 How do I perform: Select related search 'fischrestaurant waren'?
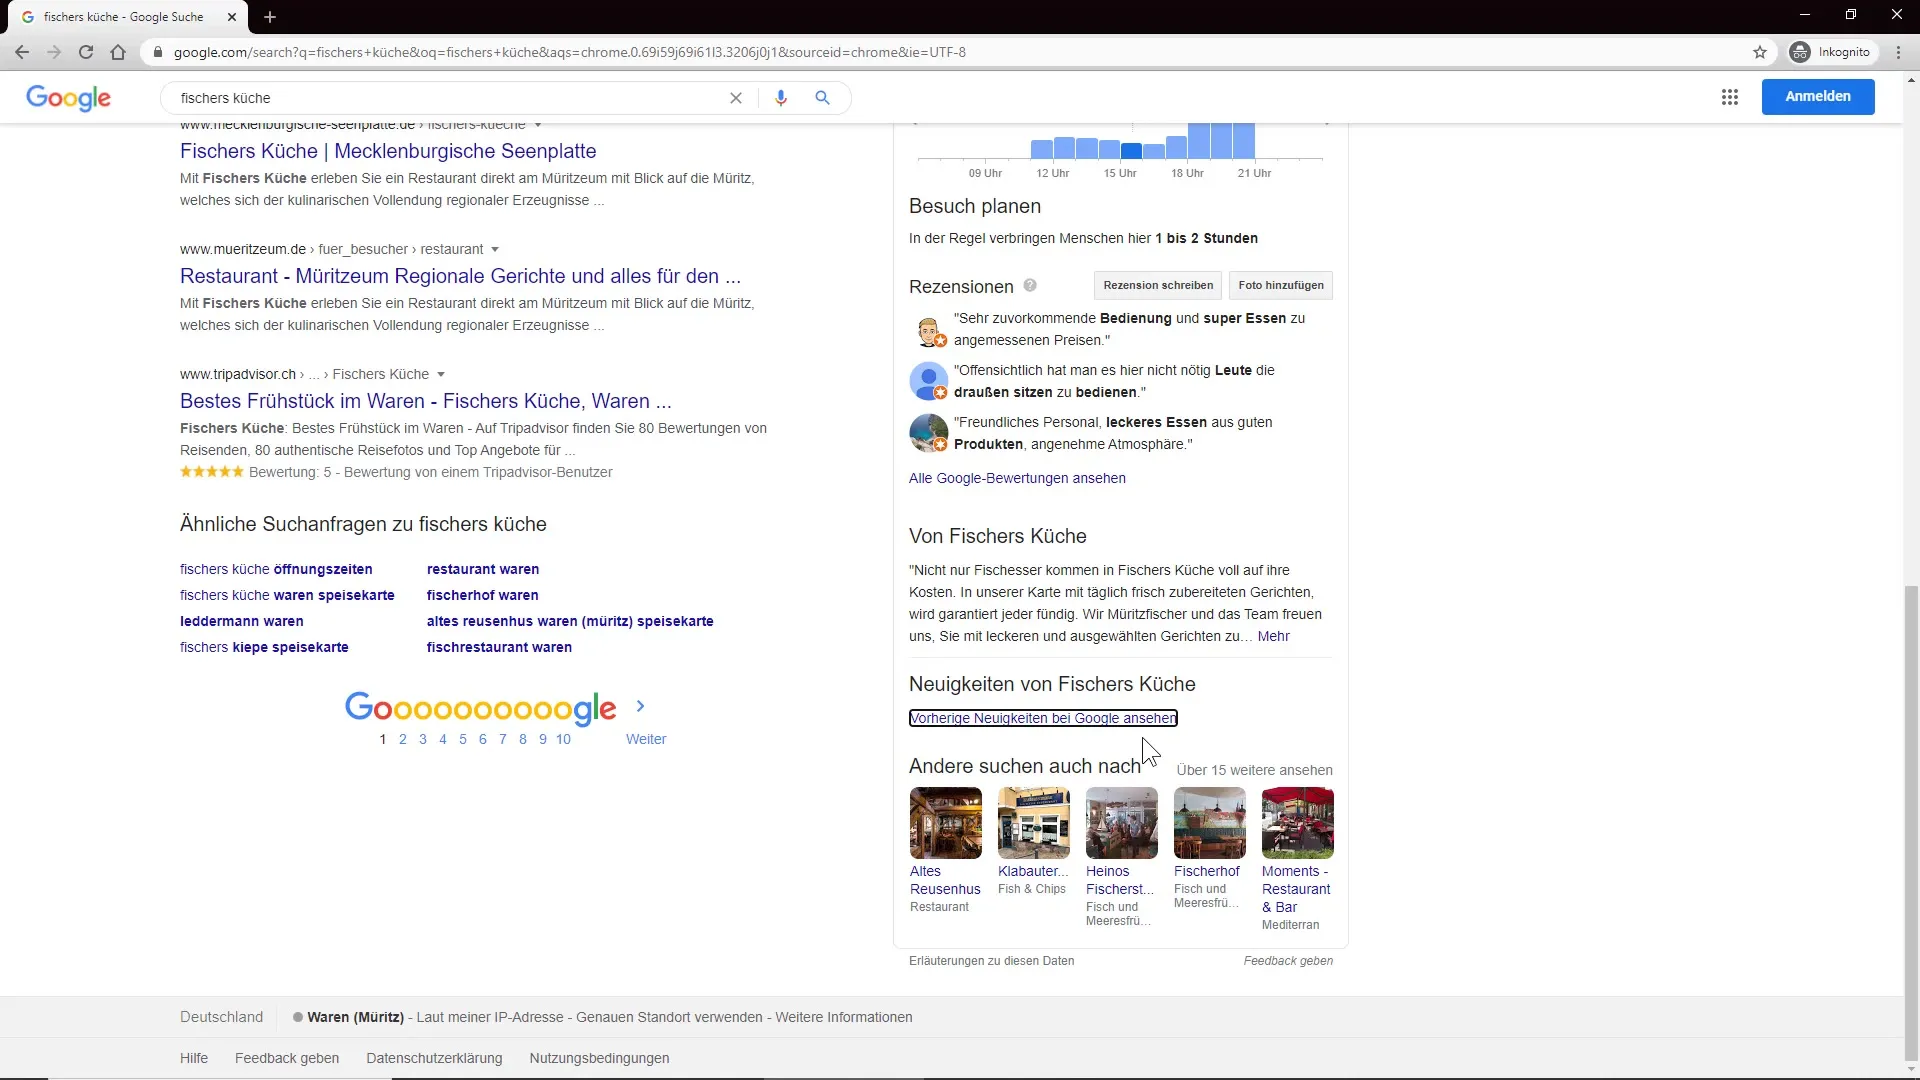tap(499, 647)
